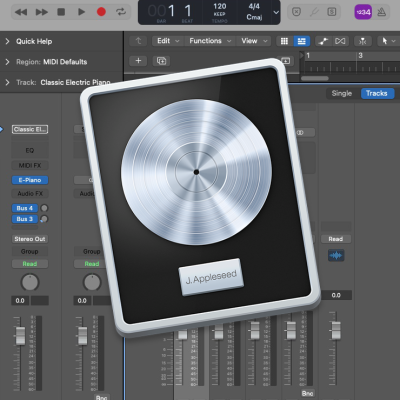
Task: Open the View menu
Action: (254, 41)
